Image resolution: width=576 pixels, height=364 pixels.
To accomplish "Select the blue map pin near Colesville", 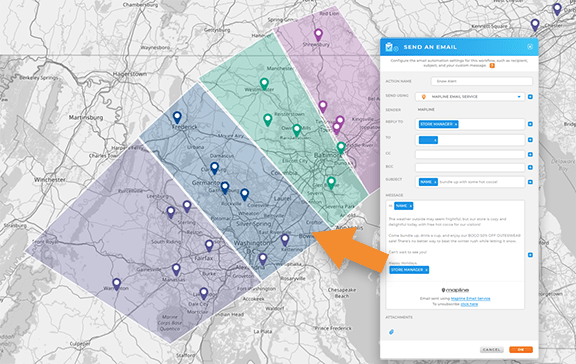I will point(244,195).
